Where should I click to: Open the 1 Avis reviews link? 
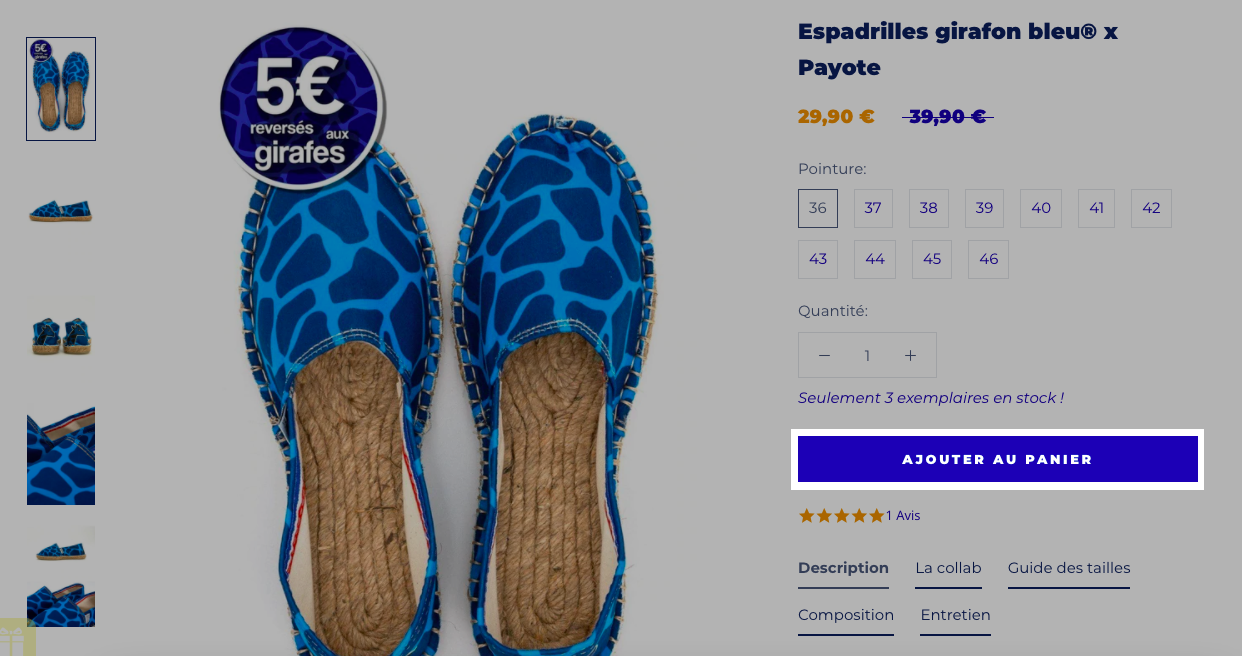tap(903, 516)
